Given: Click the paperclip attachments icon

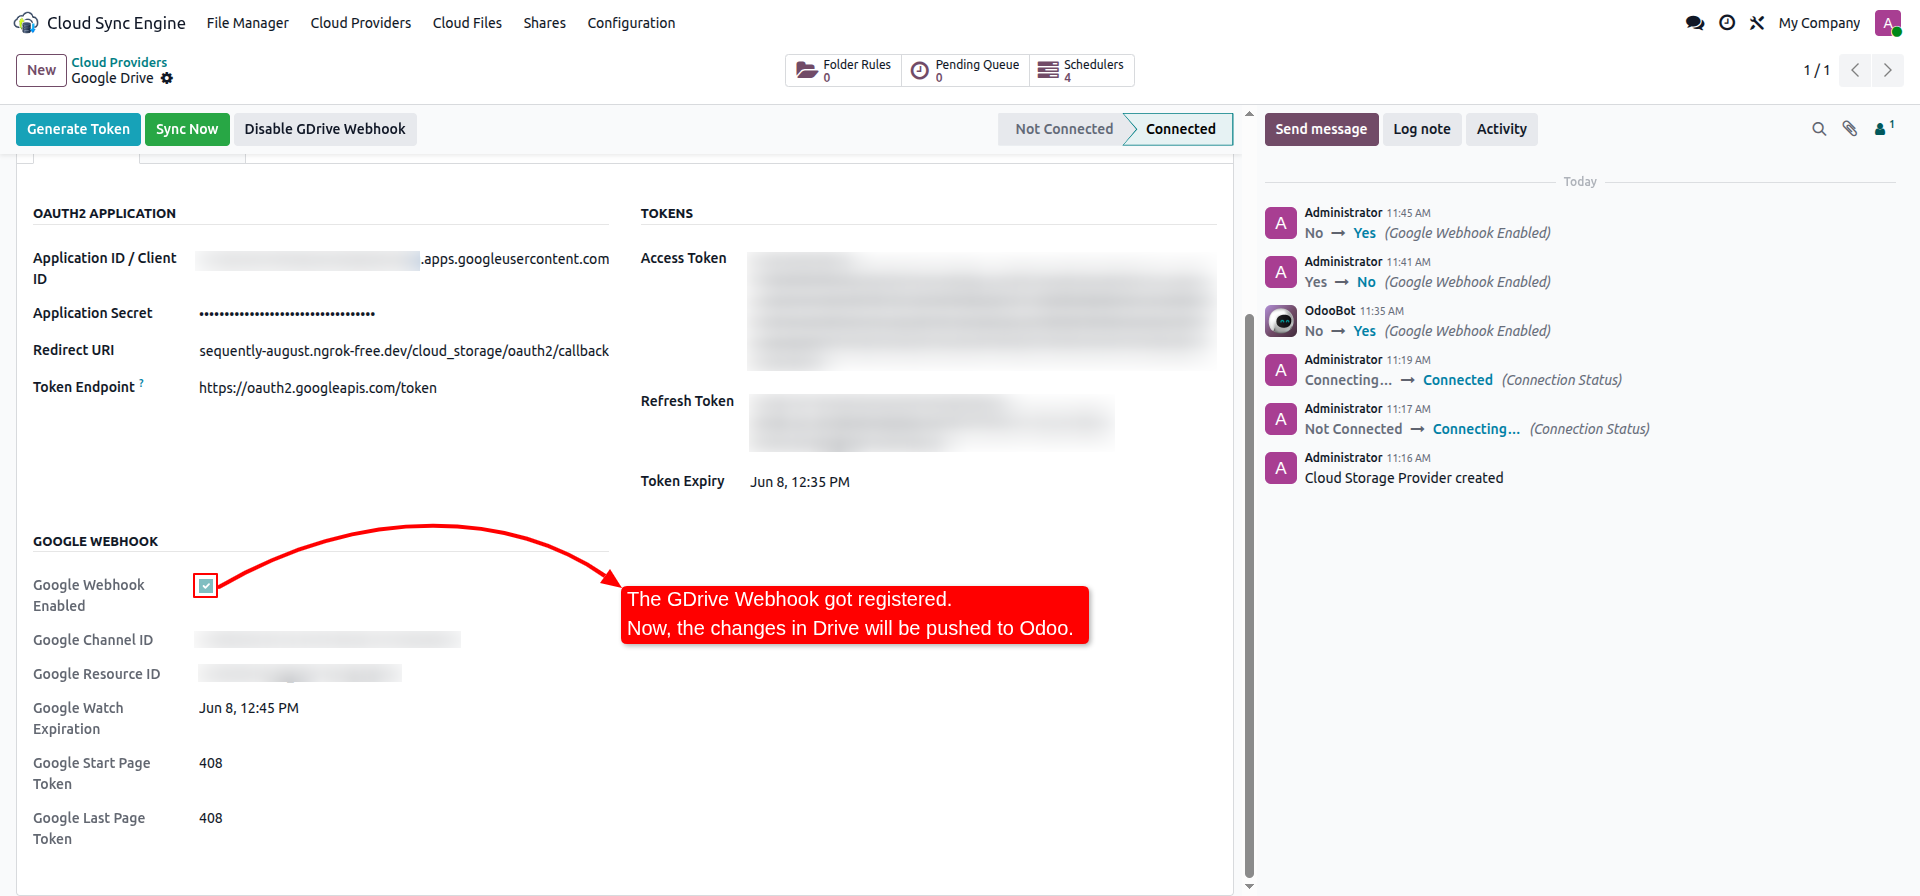Looking at the screenshot, I should pos(1850,129).
